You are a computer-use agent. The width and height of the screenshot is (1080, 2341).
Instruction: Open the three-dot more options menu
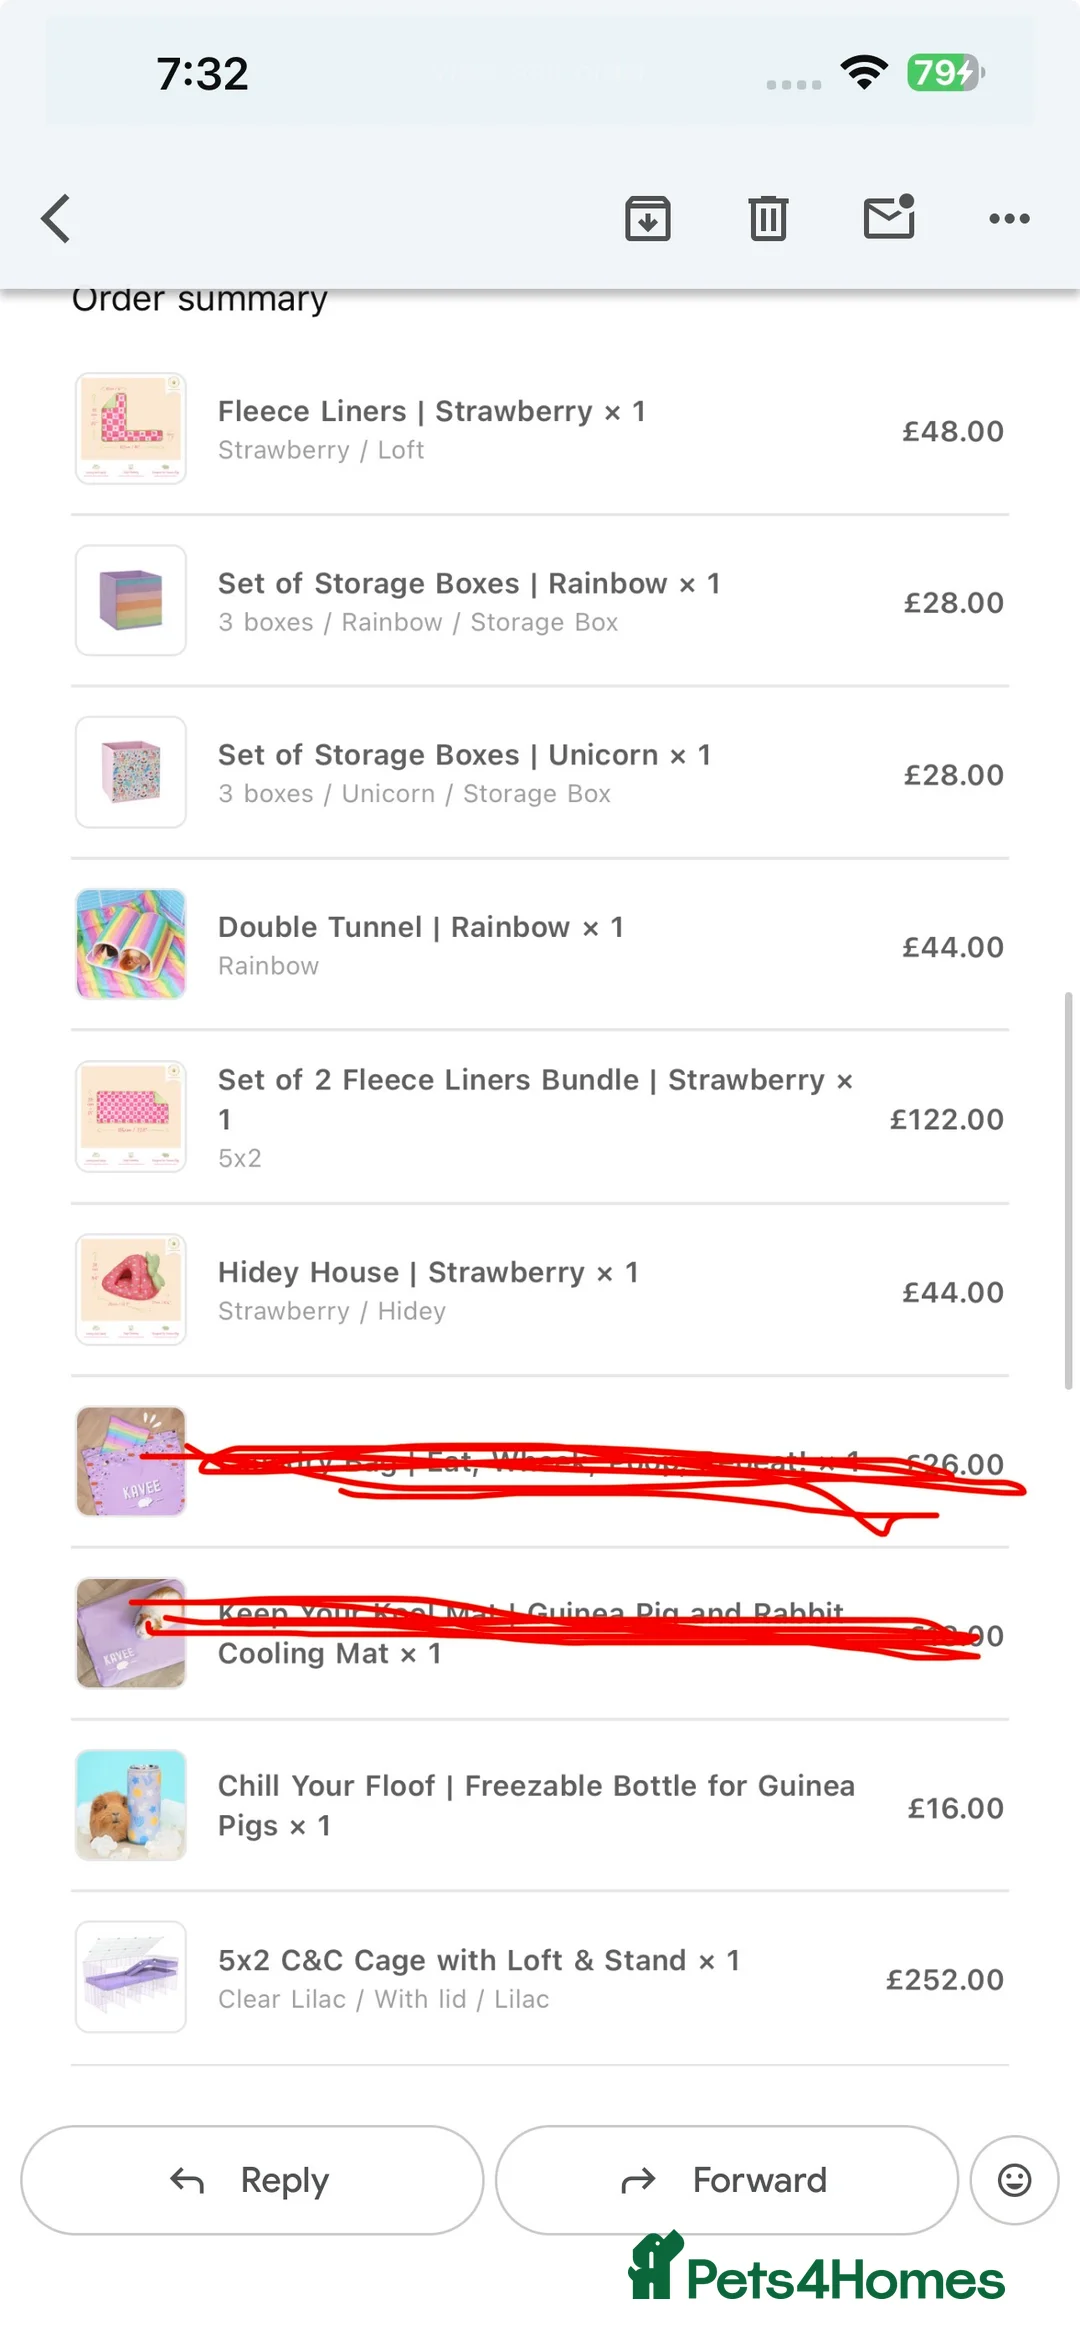[x=1009, y=218]
